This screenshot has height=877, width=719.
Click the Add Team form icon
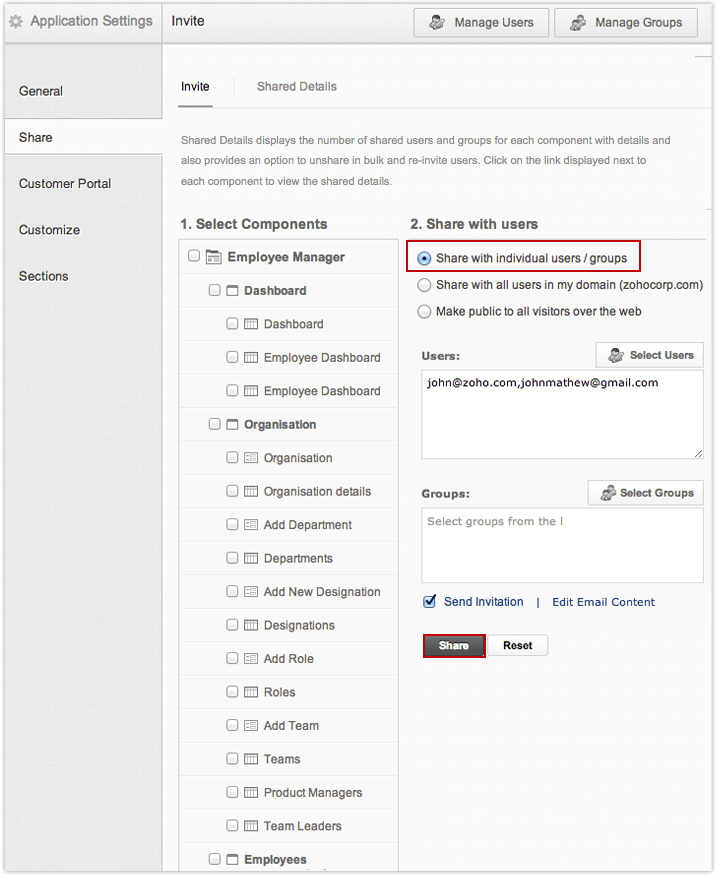[251, 726]
